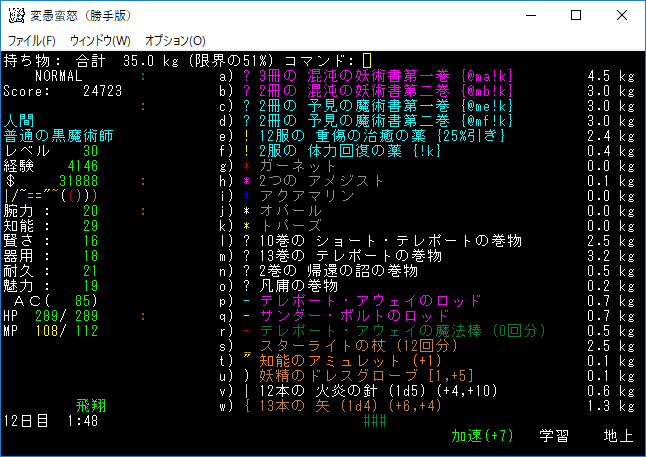Click the arrow symbol beside 13本の 矢

(246, 406)
